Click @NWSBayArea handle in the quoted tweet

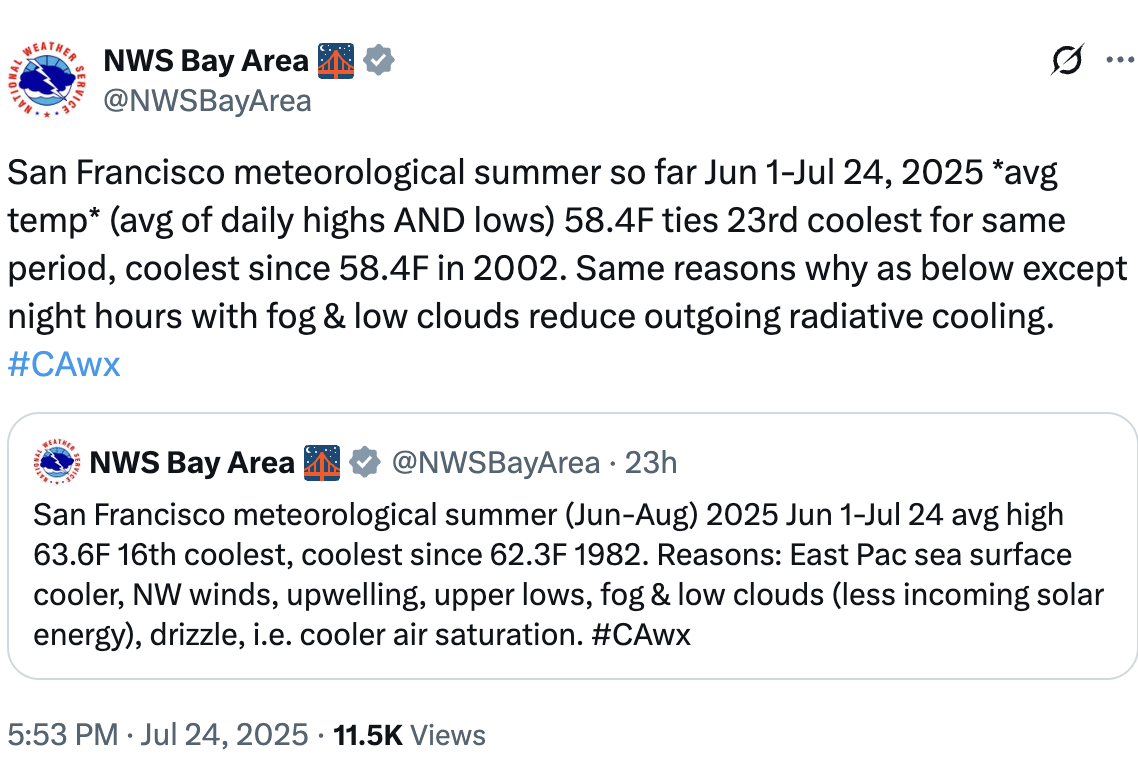click(x=496, y=462)
